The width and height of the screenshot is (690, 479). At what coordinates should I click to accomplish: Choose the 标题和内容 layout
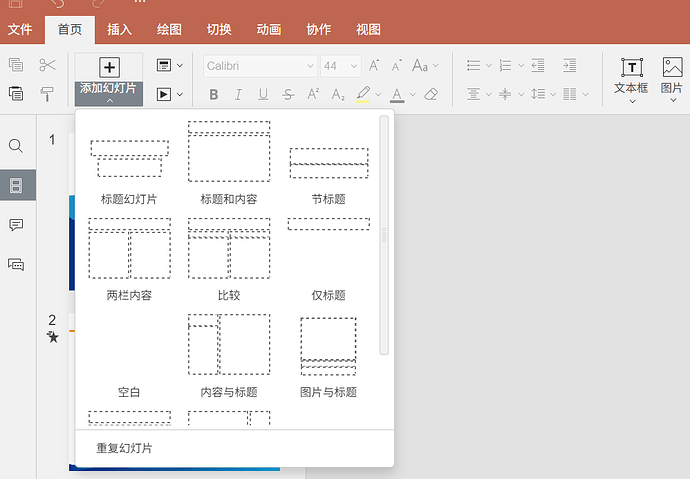[x=229, y=163]
